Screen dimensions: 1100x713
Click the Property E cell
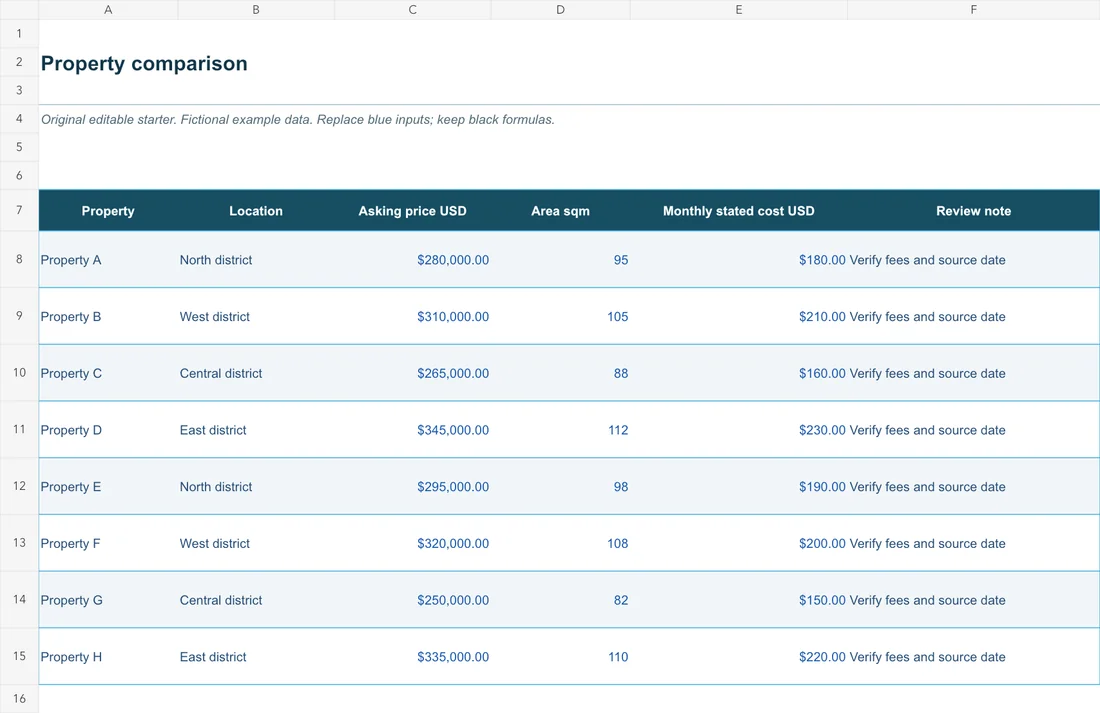click(108, 487)
